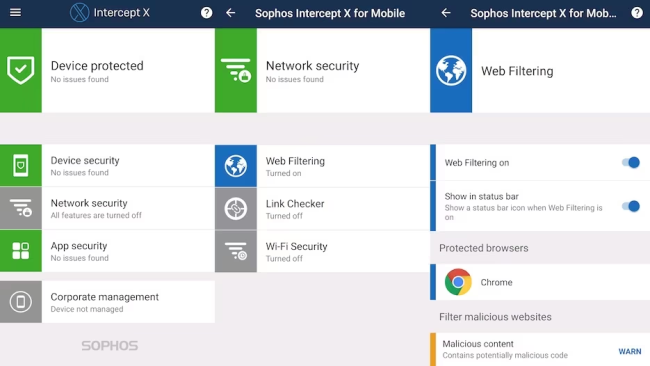Open the hamburger menu
Screen dimensions: 650x366
tap(15, 13)
